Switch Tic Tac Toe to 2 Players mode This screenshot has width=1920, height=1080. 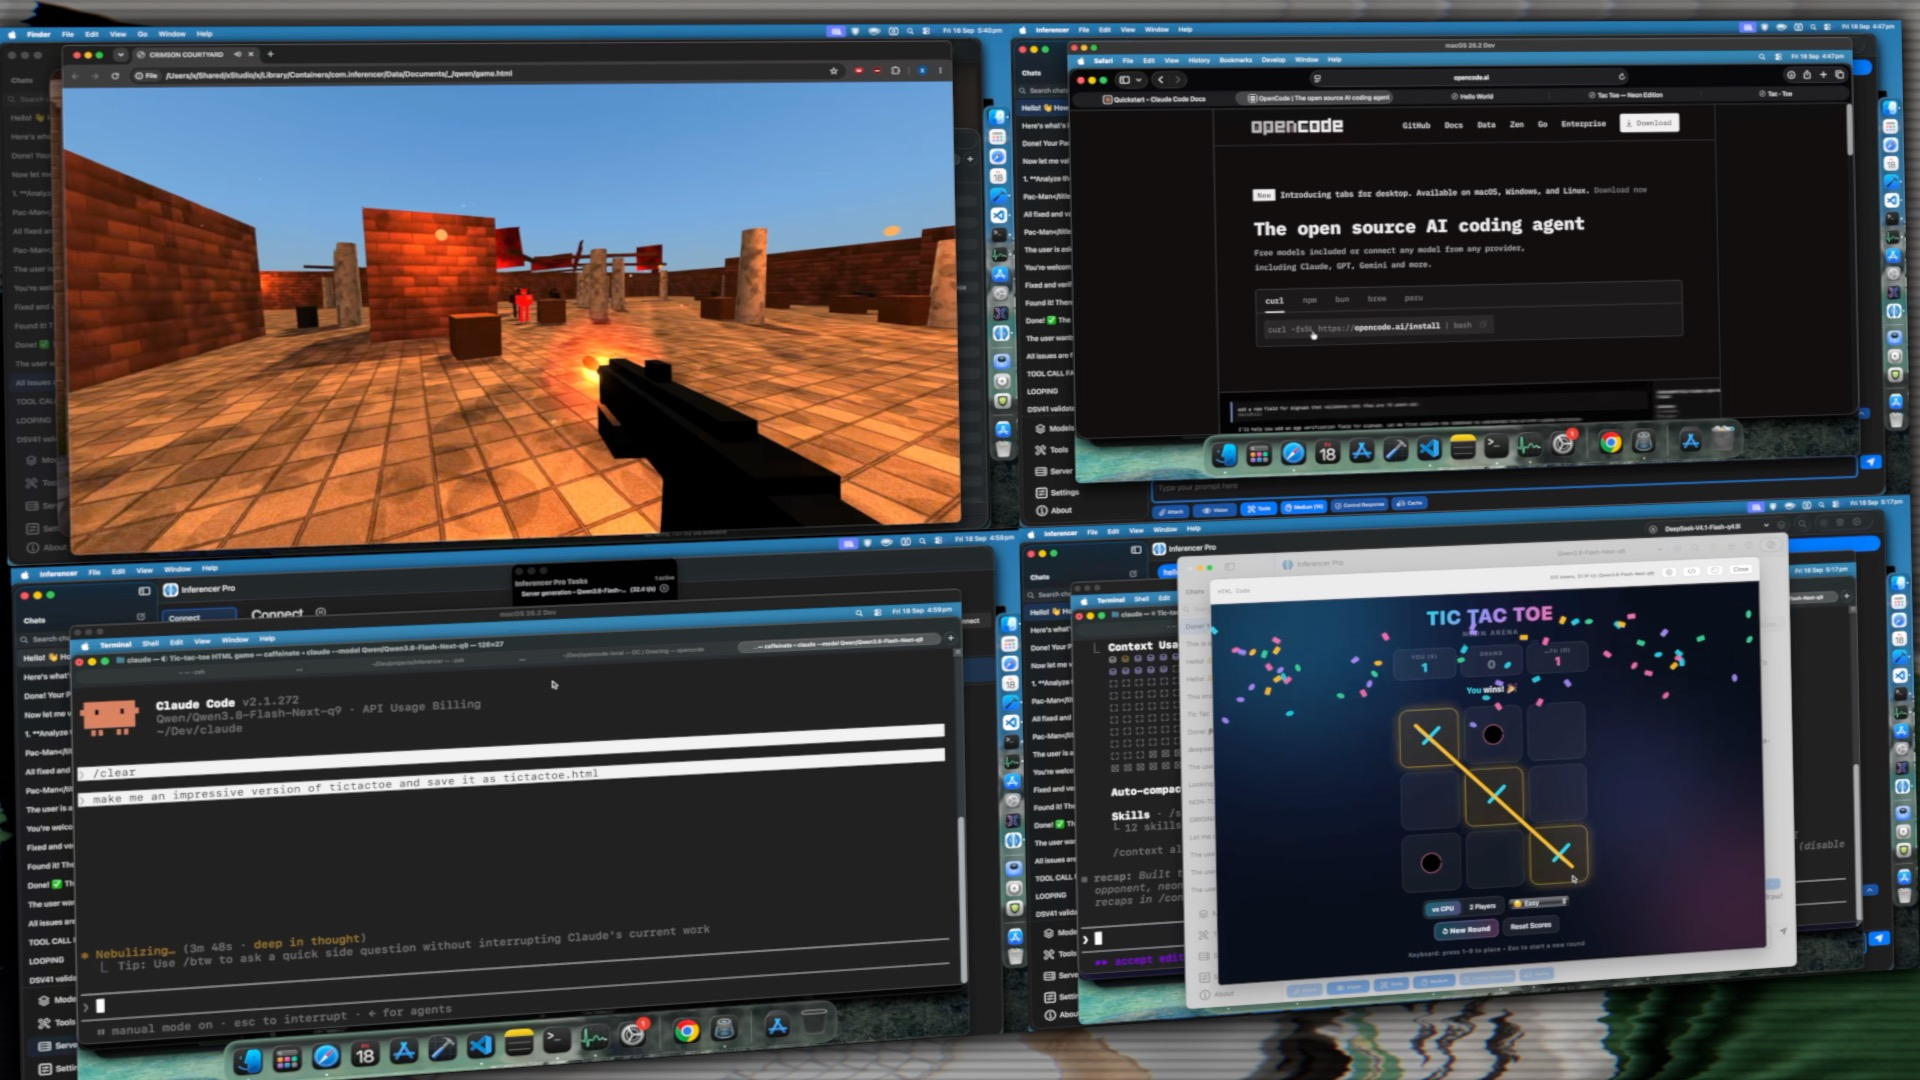coord(1482,906)
